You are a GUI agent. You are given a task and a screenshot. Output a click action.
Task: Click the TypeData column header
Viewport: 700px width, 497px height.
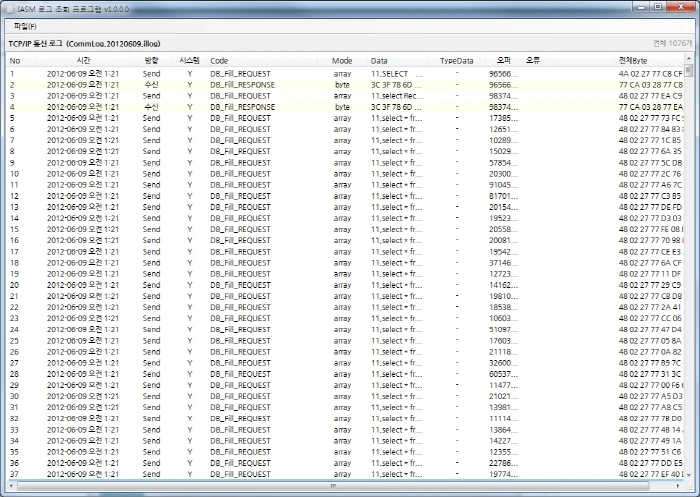point(456,61)
